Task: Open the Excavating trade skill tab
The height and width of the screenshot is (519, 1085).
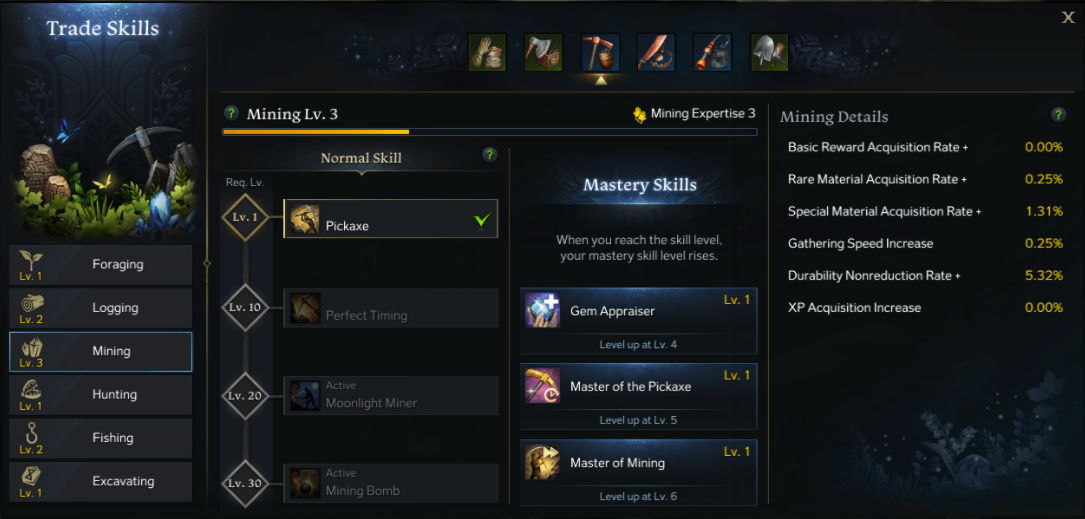Action: pos(100,482)
